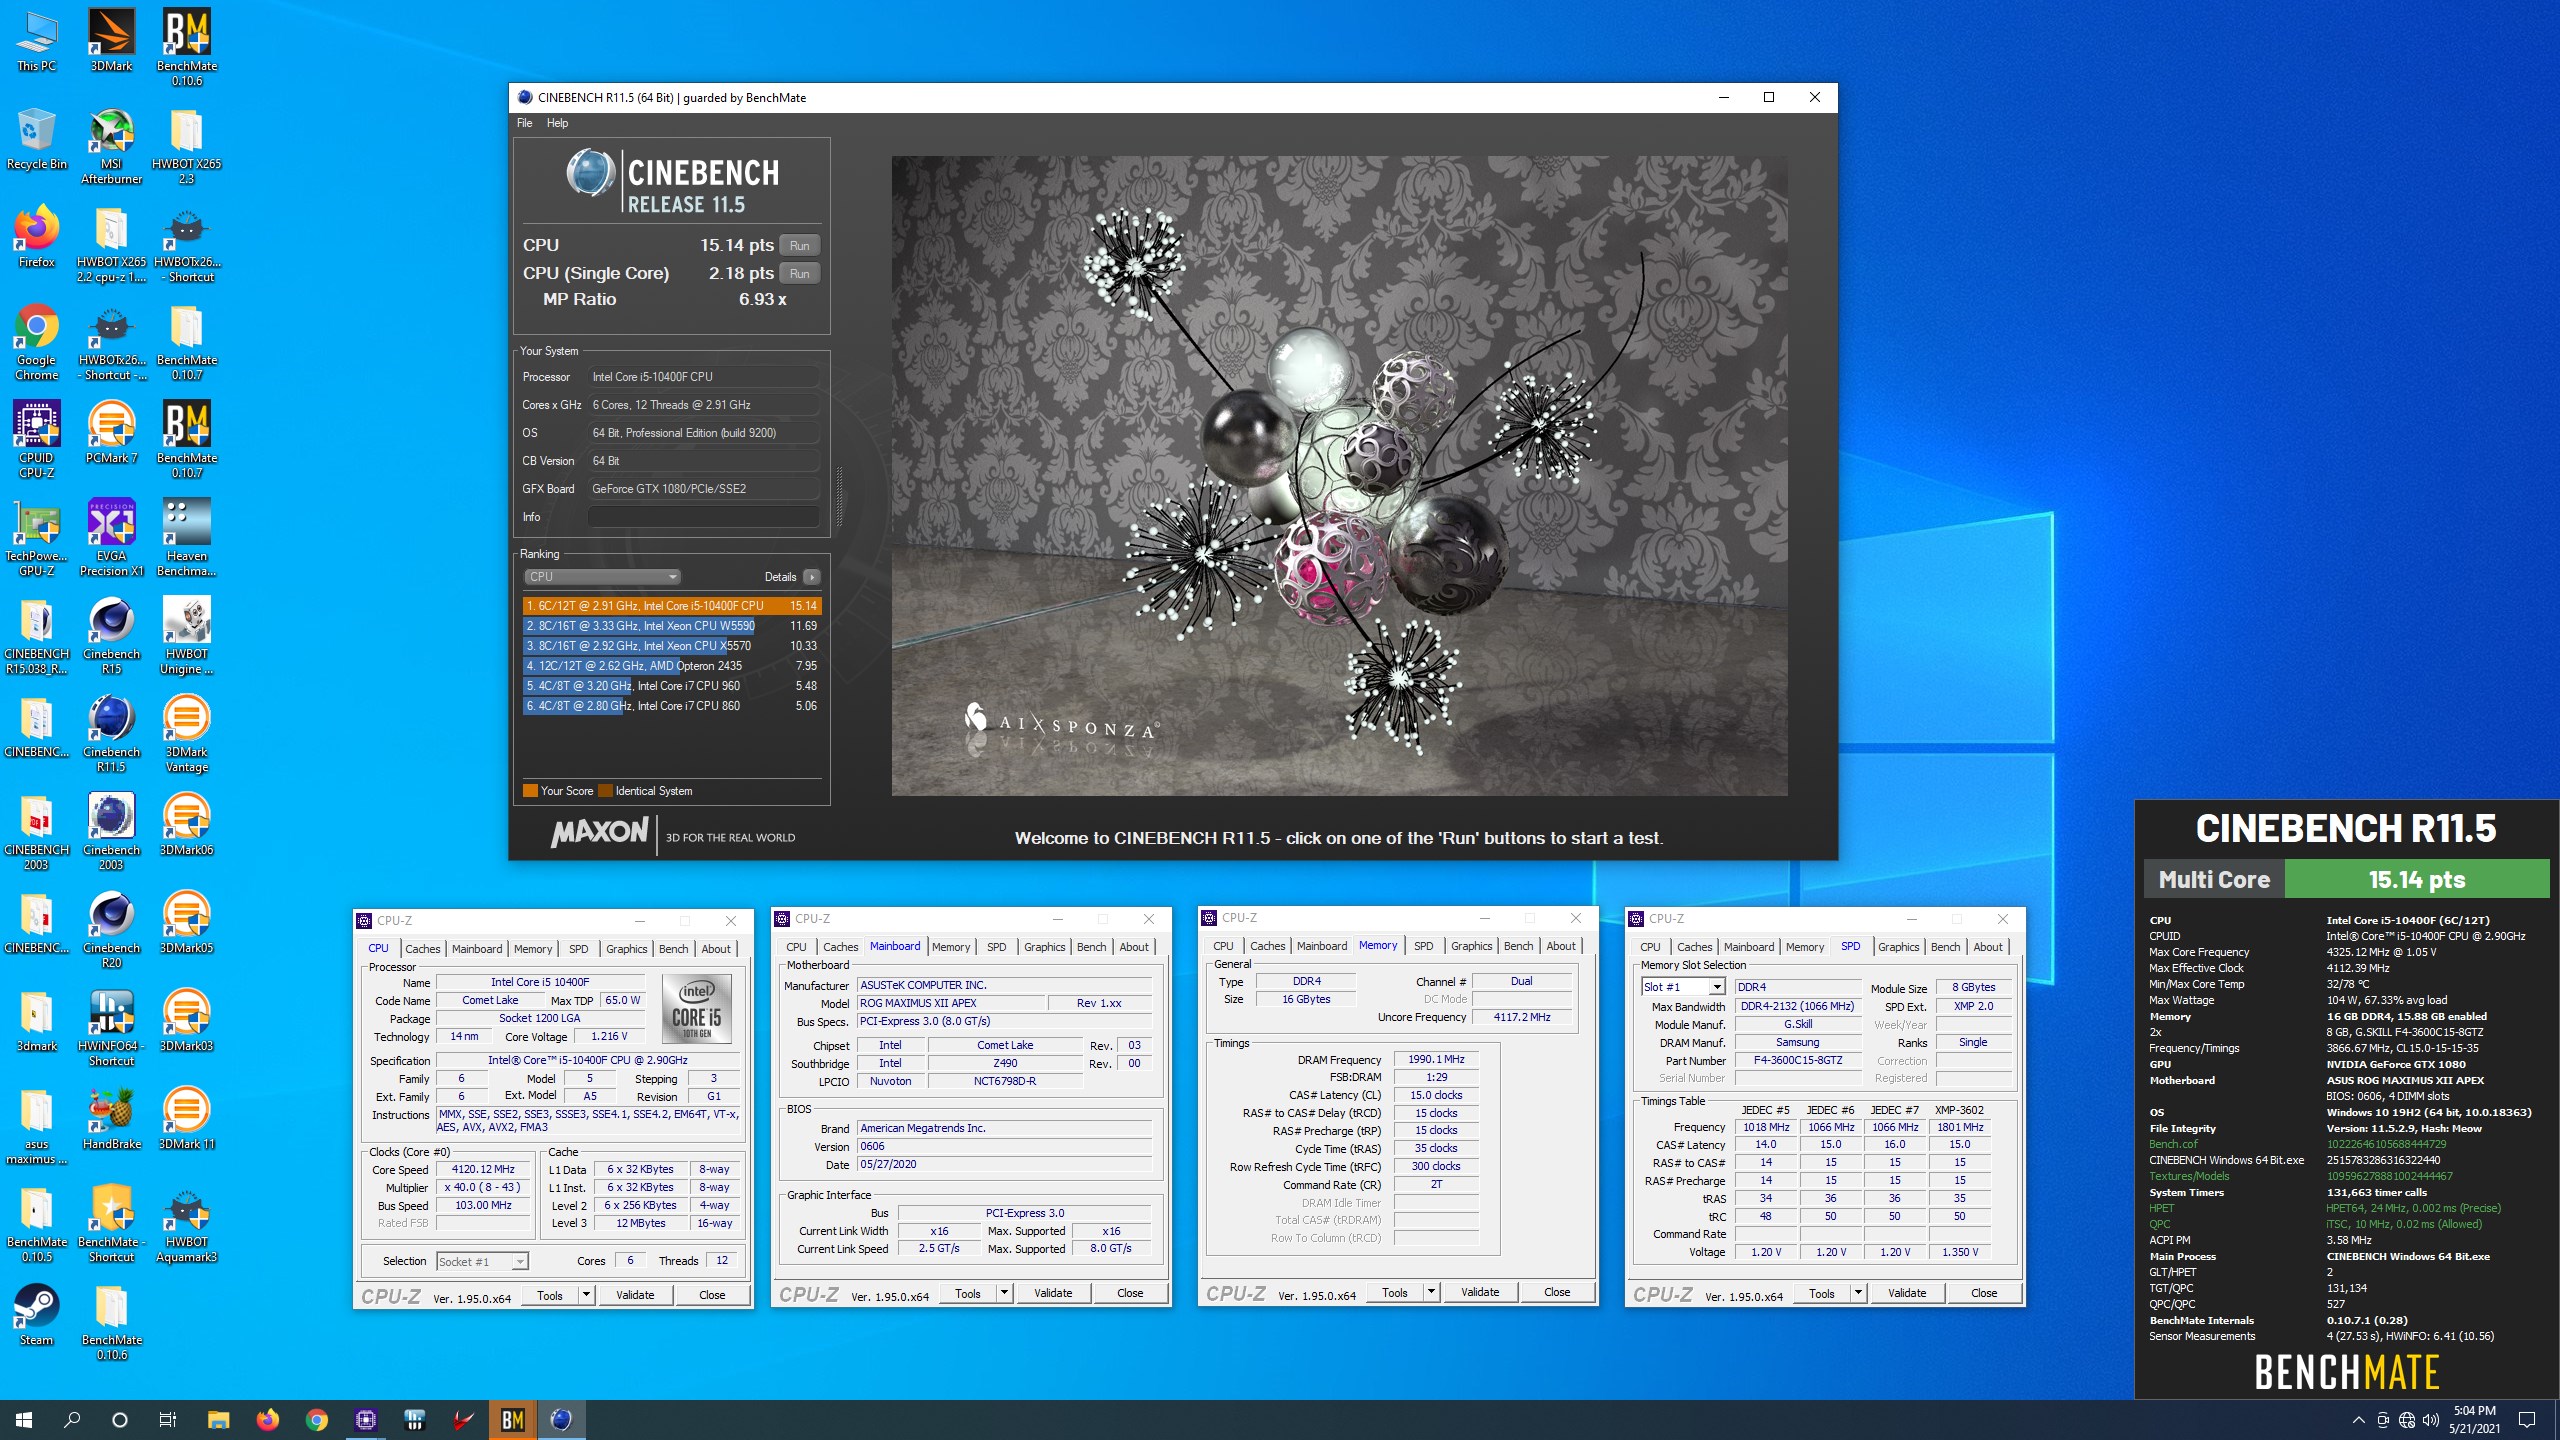Image resolution: width=2560 pixels, height=1440 pixels.
Task: Expand Tools dropdown arrow in Mainboard CPU-Z window
Action: 1005,1293
